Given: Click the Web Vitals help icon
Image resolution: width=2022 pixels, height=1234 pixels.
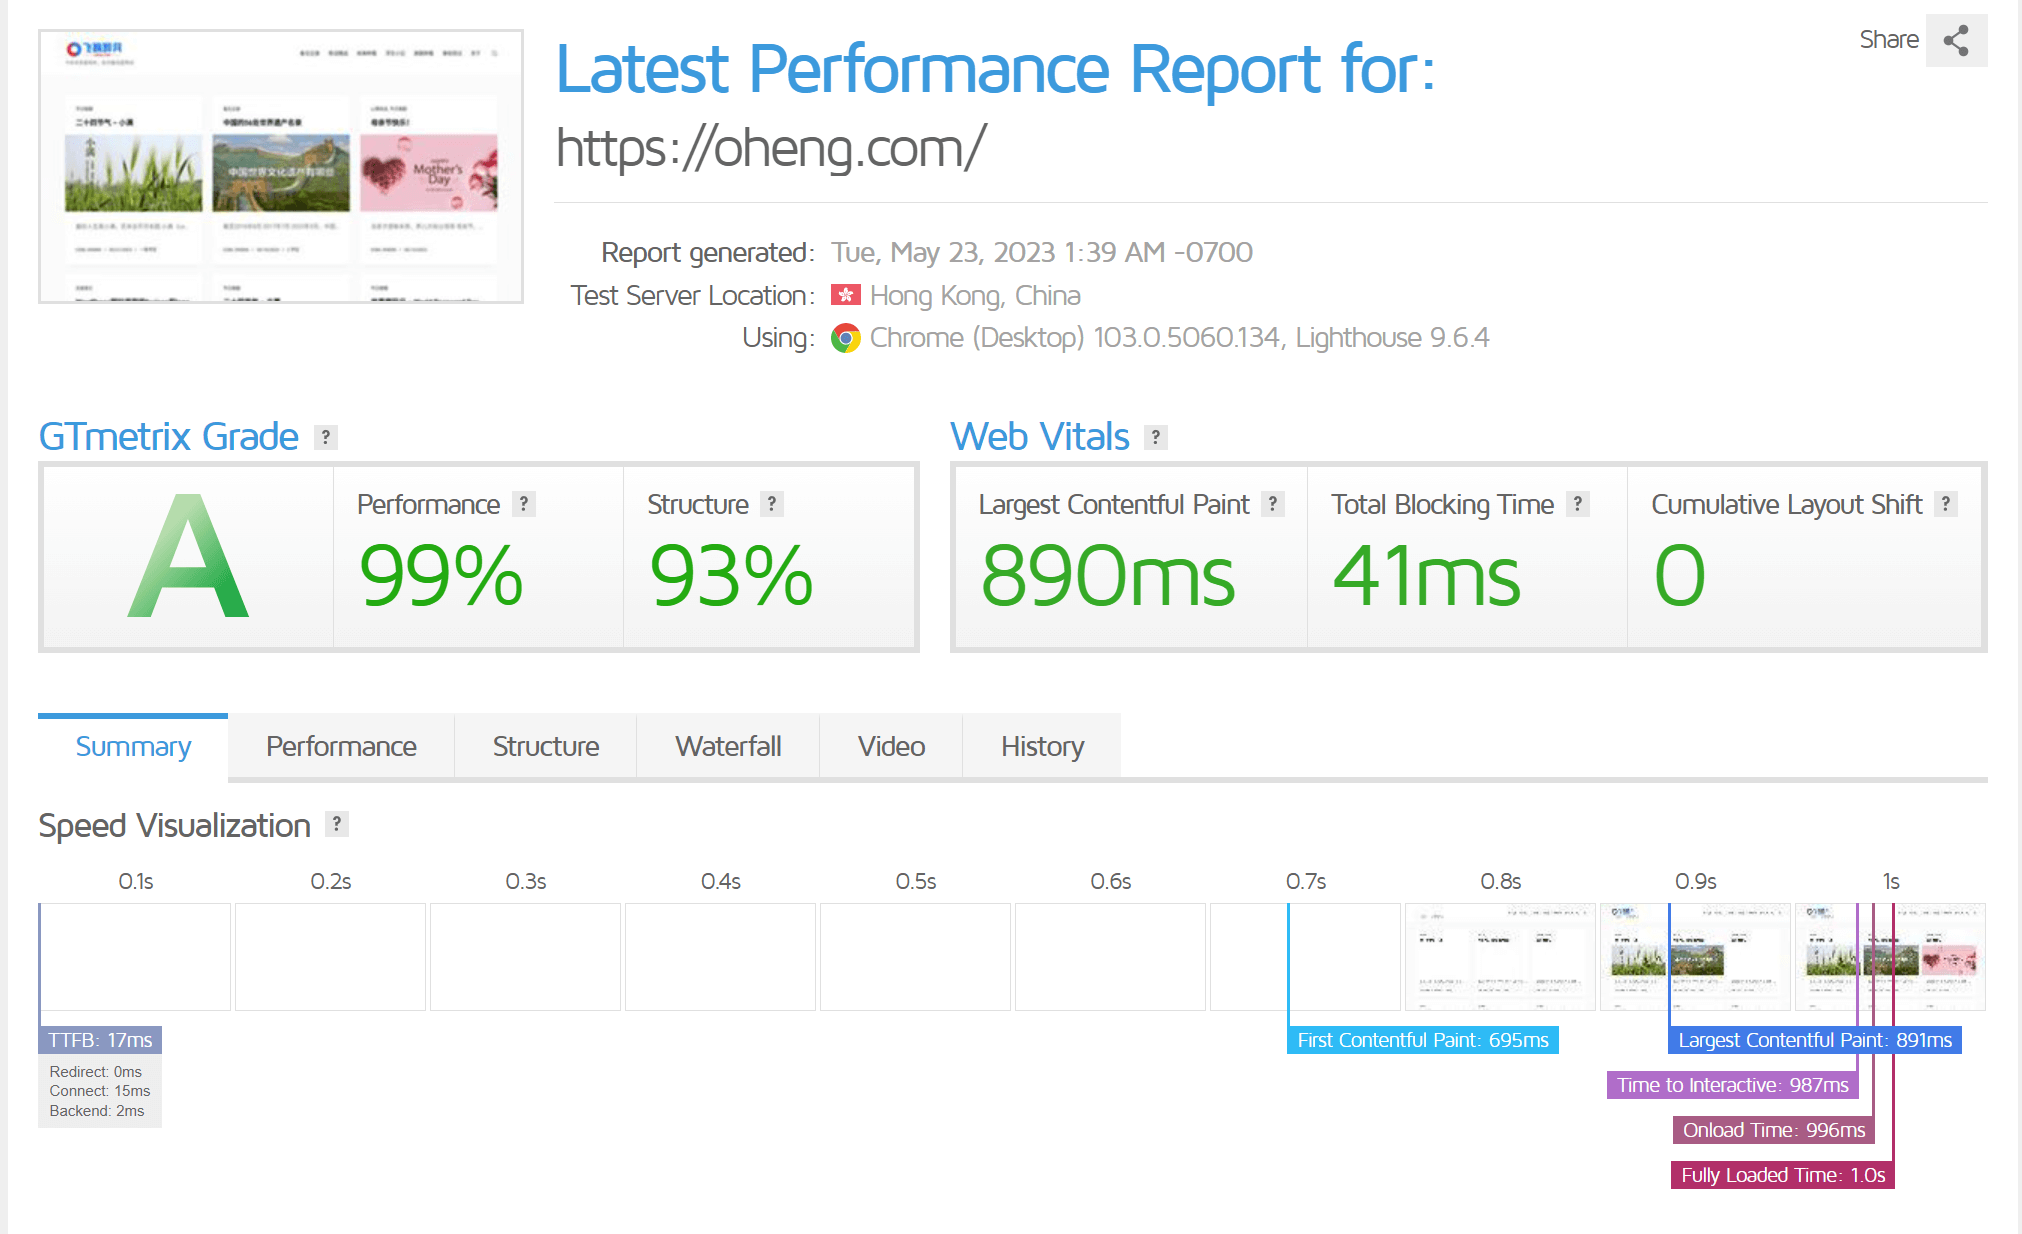Looking at the screenshot, I should coord(1155,437).
